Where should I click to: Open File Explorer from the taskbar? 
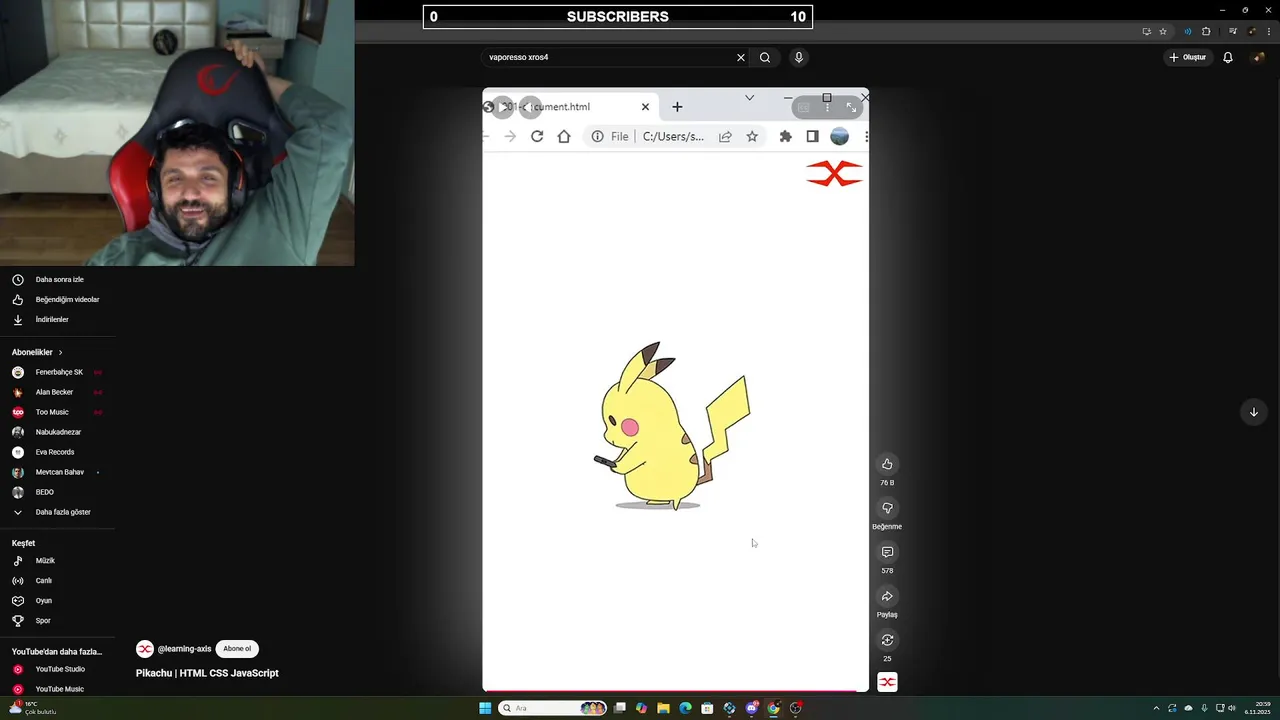[663, 708]
